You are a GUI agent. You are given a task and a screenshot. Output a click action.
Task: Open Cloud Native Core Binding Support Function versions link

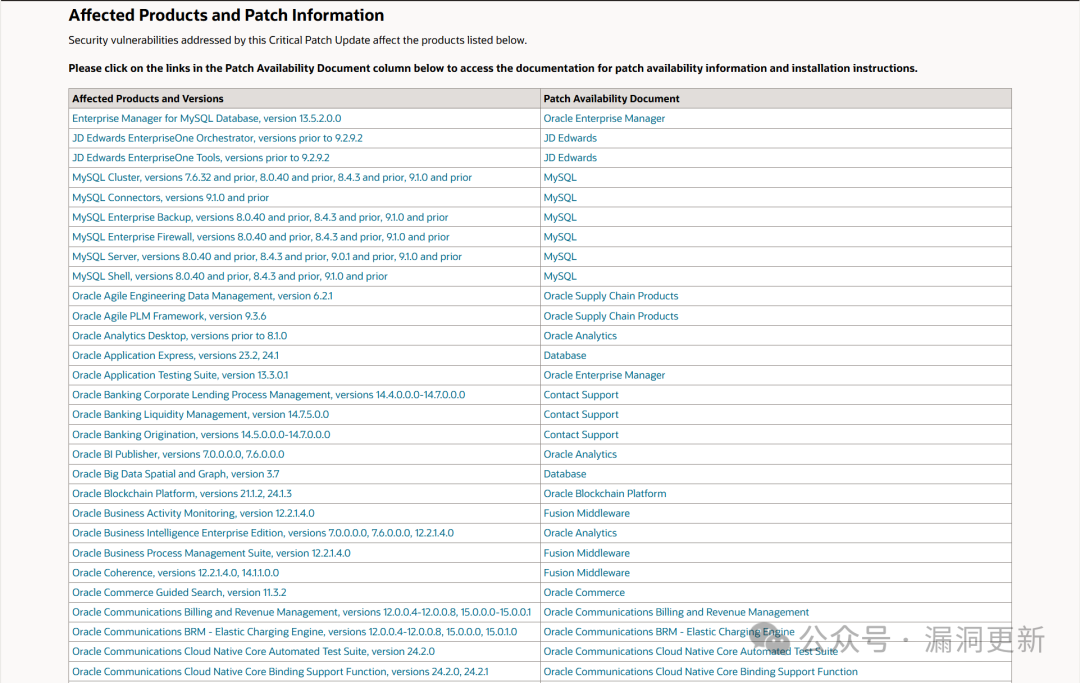(280, 671)
